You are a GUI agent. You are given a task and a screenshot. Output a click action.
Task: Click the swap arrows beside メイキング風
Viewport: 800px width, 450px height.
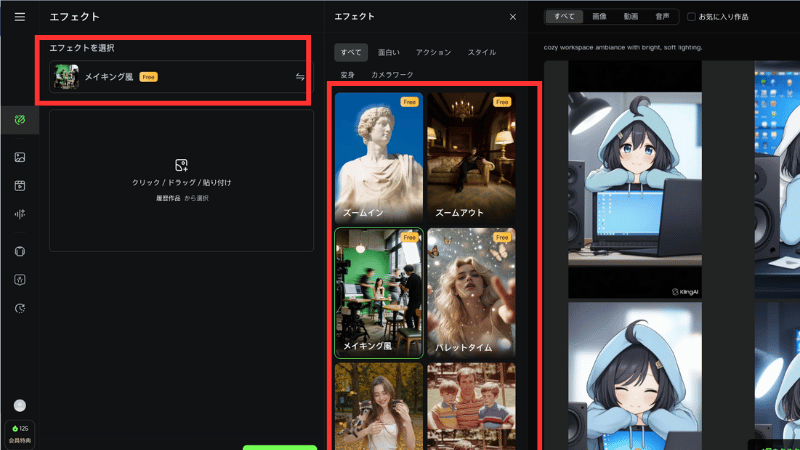300,77
